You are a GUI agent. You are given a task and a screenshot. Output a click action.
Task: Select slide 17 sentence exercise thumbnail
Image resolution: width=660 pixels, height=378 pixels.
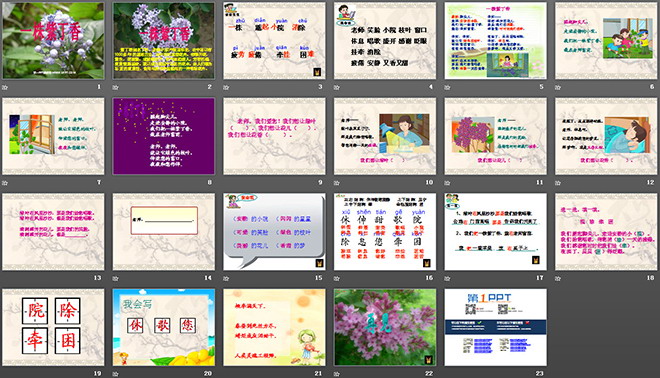coord(495,232)
